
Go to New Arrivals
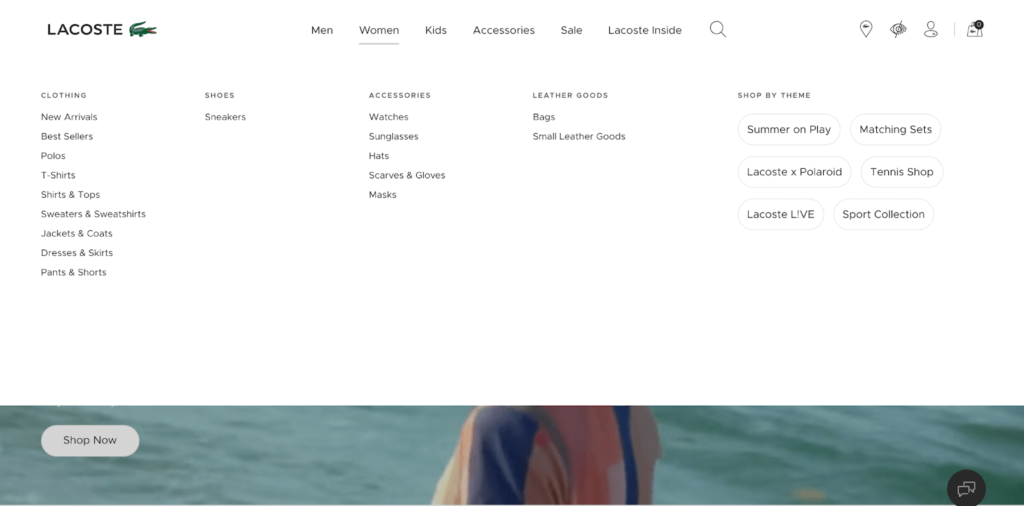point(69,117)
